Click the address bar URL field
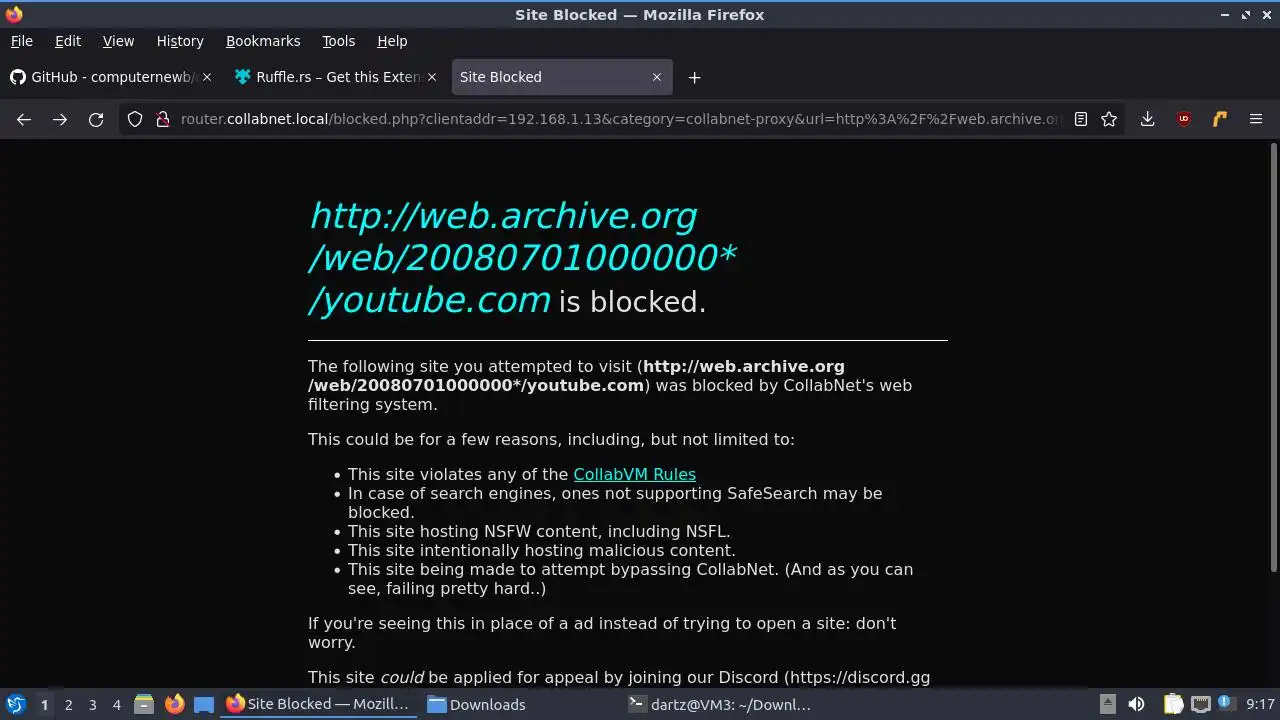This screenshot has height=720, width=1280. click(620, 119)
